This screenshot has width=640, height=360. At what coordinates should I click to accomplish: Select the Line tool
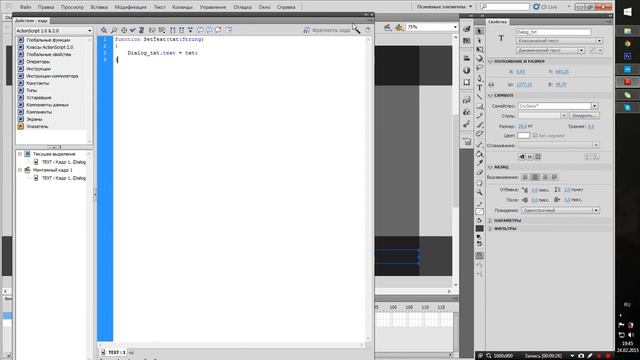[x=480, y=97]
